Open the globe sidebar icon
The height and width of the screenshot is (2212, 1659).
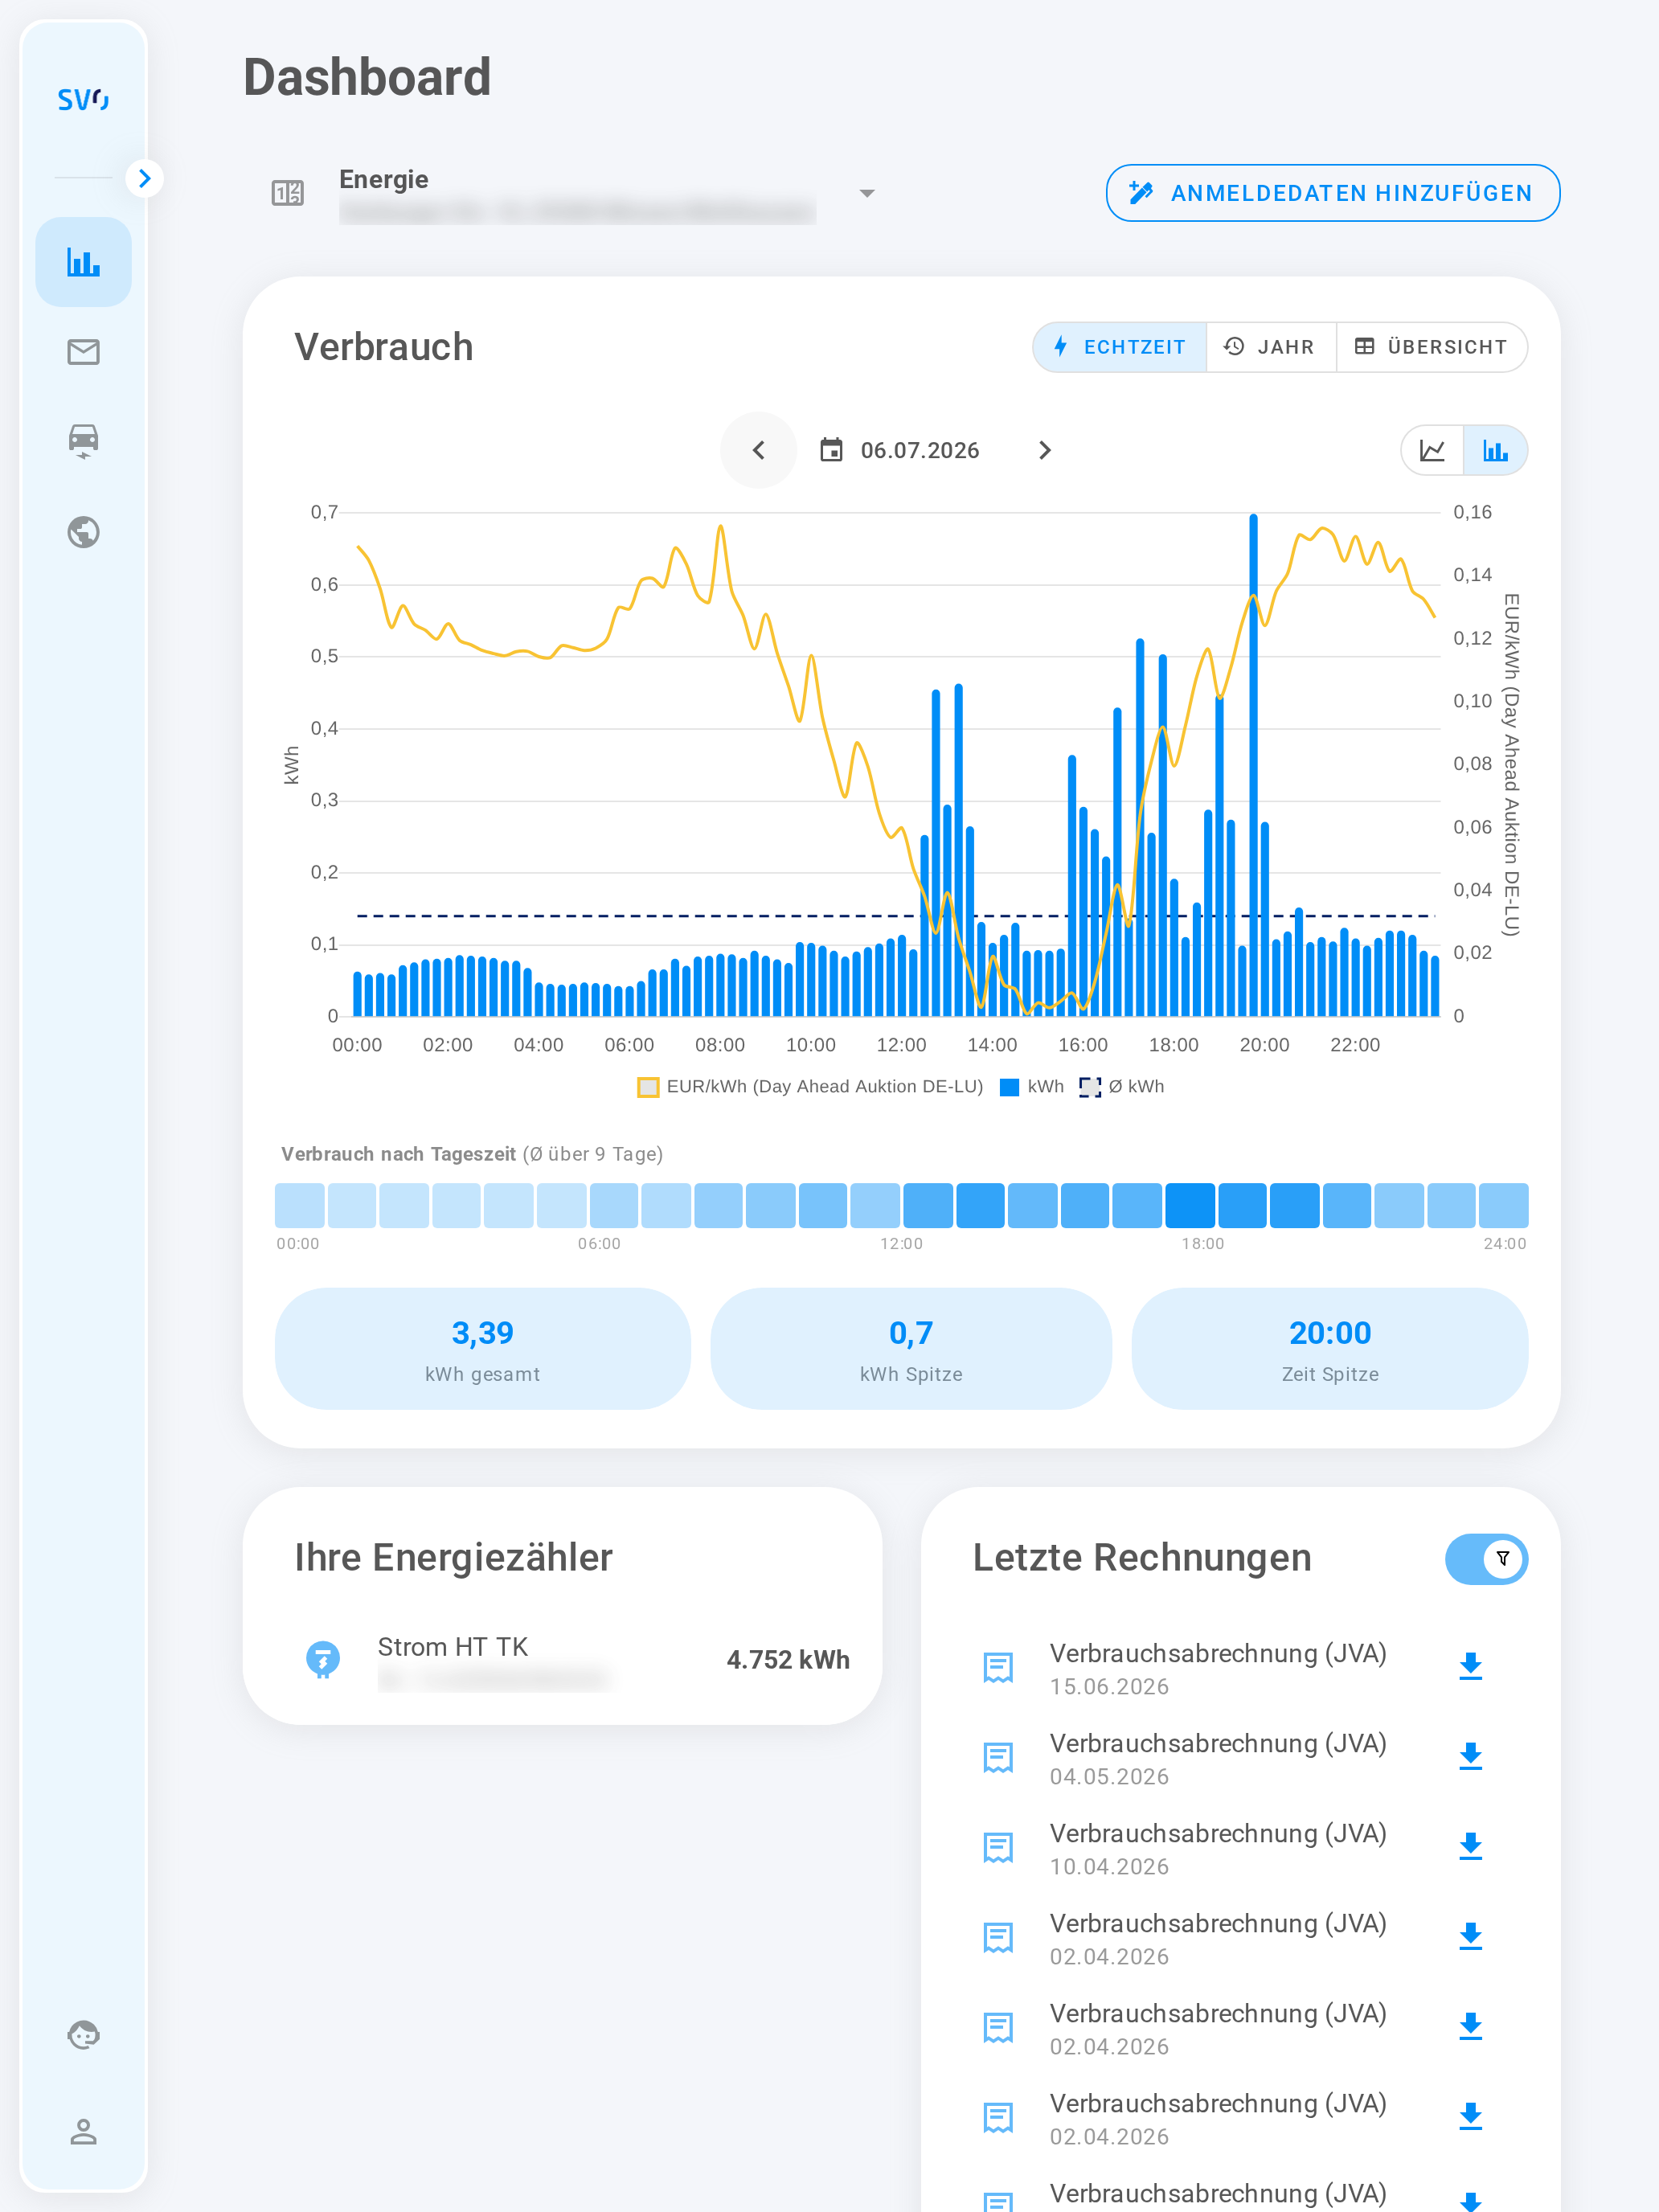point(84,532)
